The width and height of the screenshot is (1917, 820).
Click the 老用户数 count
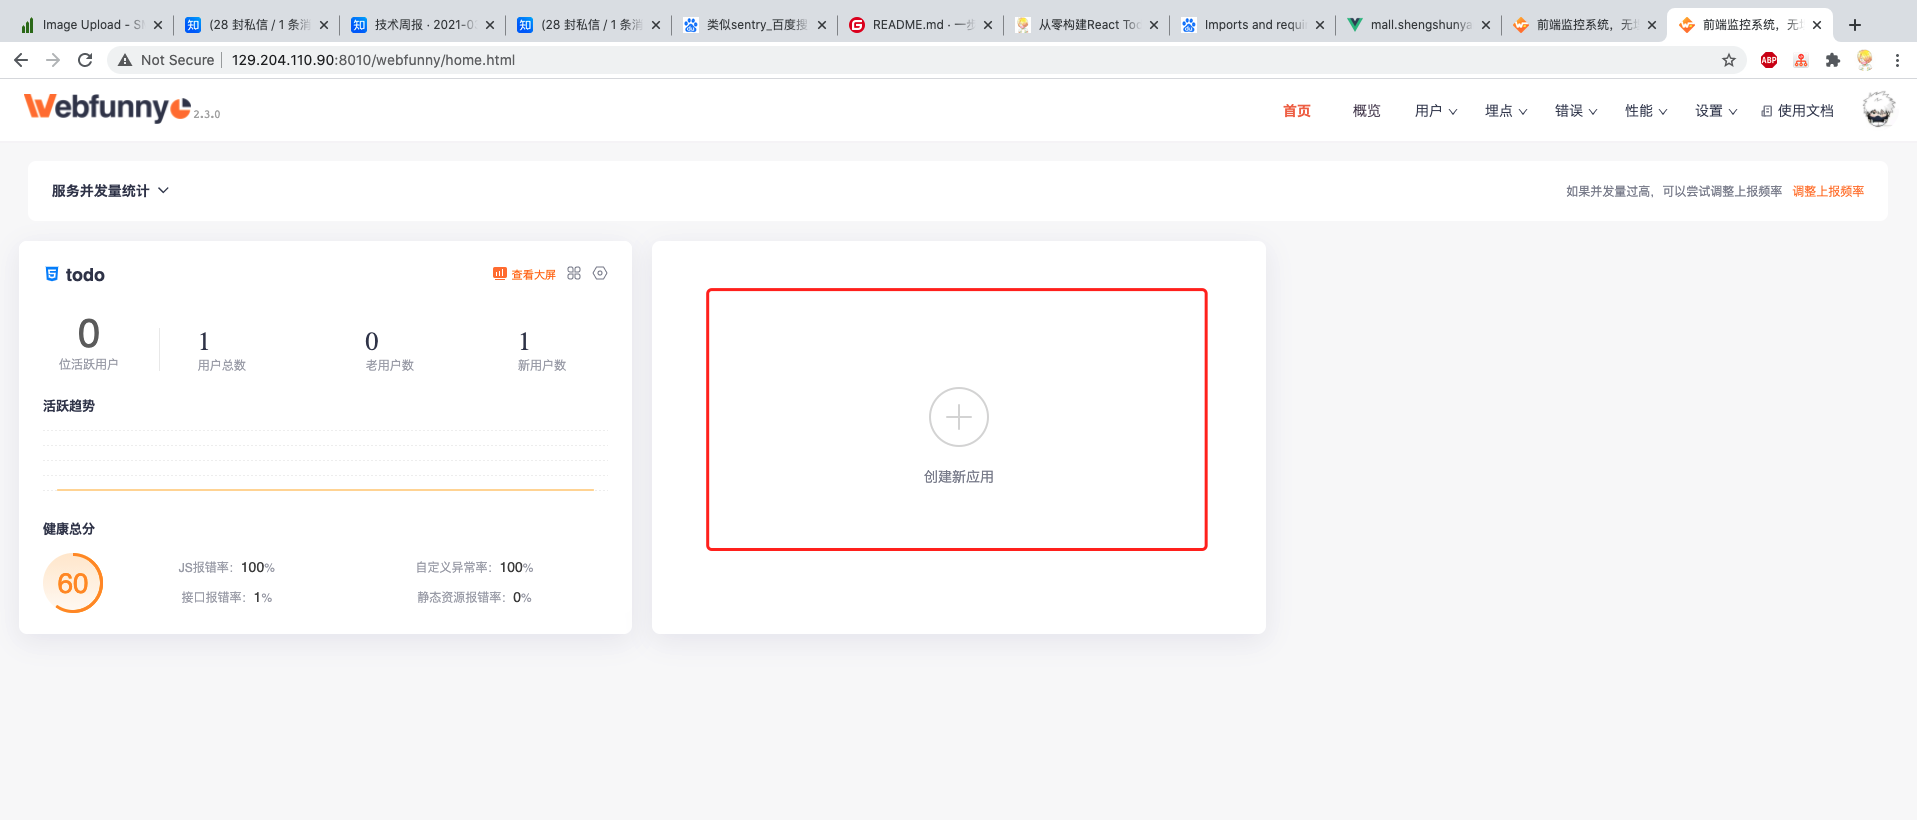pos(372,341)
